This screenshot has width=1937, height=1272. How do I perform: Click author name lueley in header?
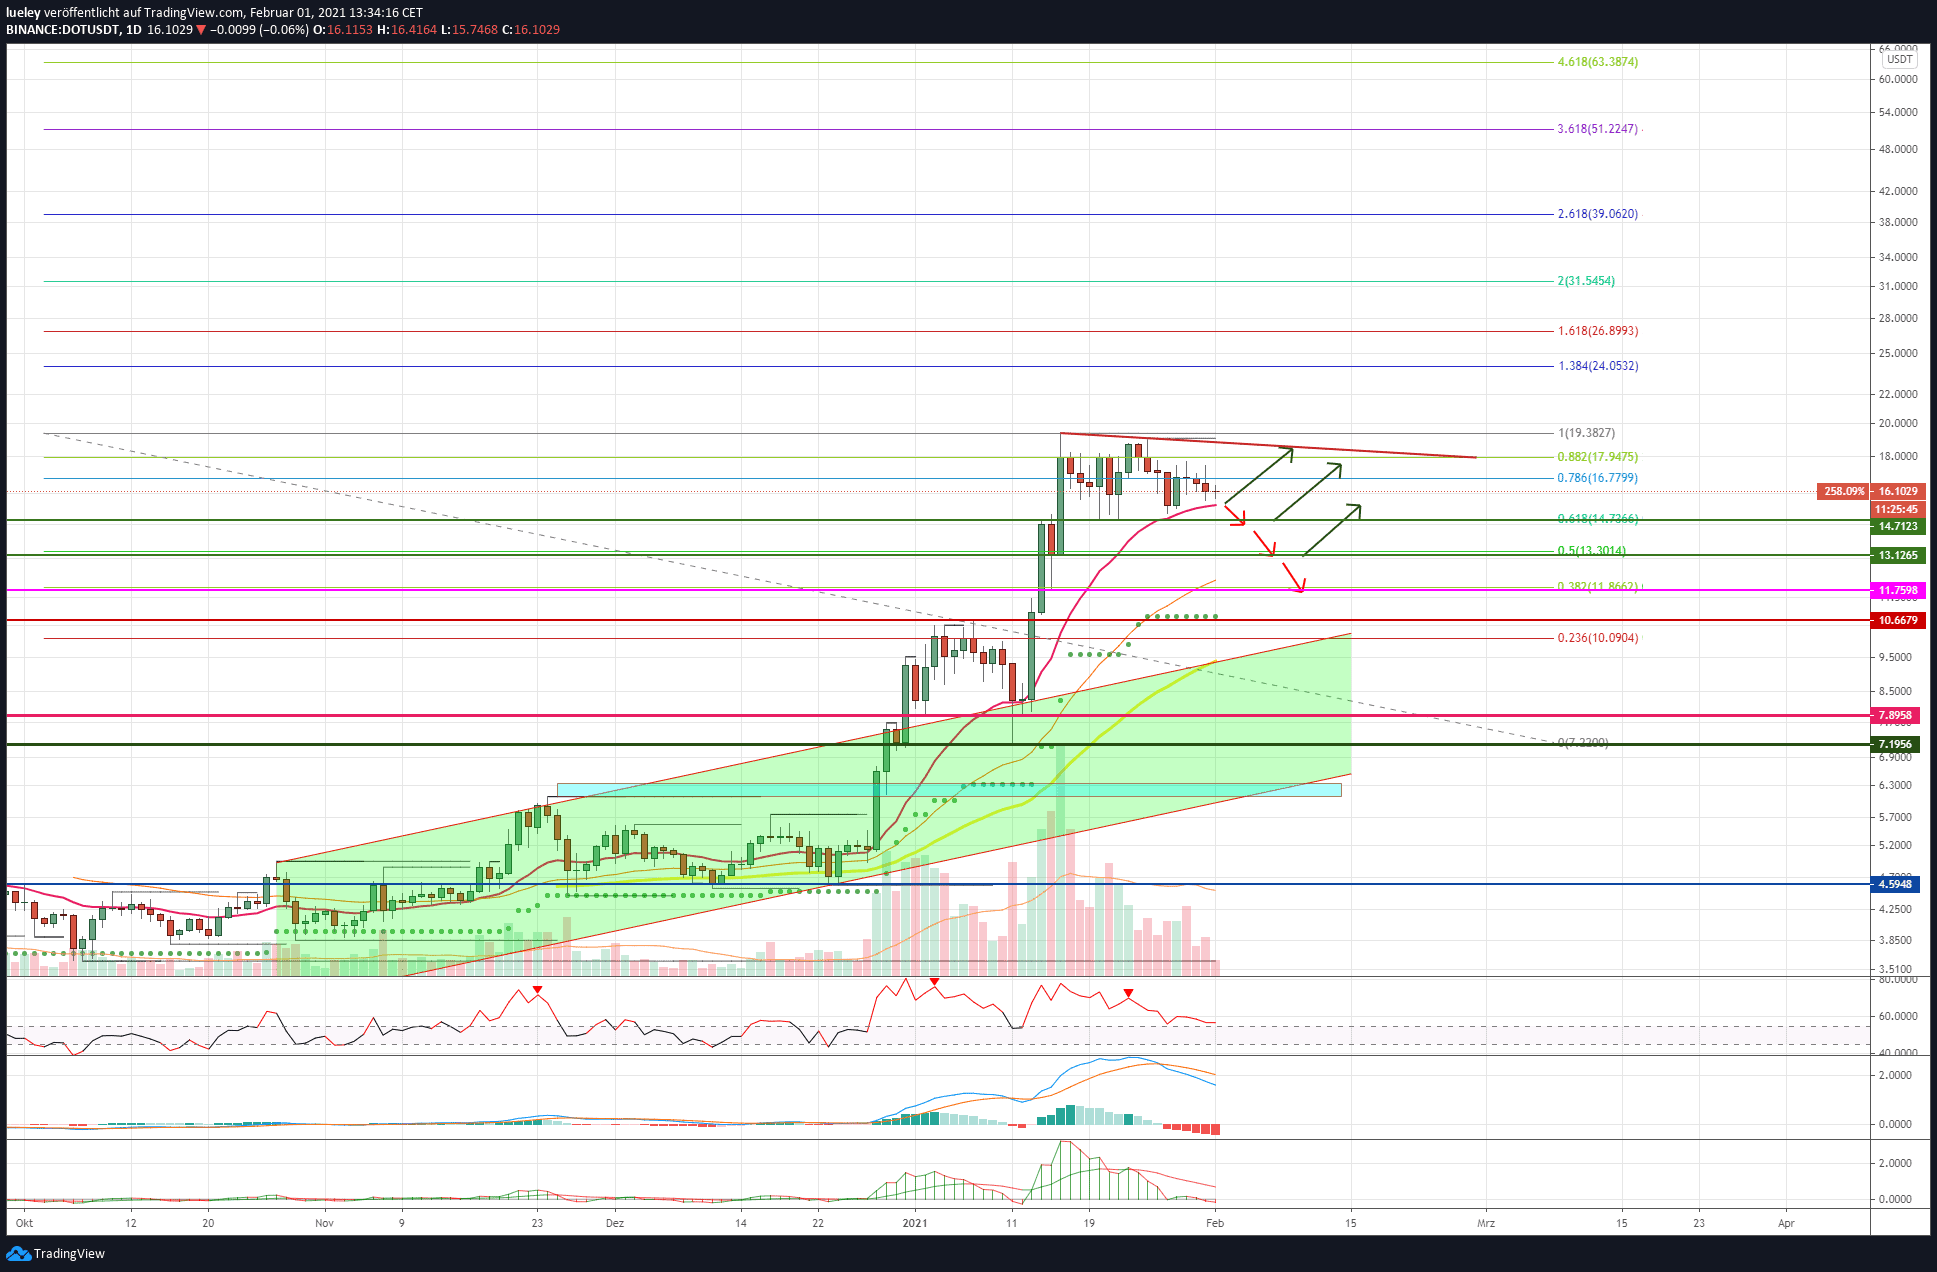[23, 13]
